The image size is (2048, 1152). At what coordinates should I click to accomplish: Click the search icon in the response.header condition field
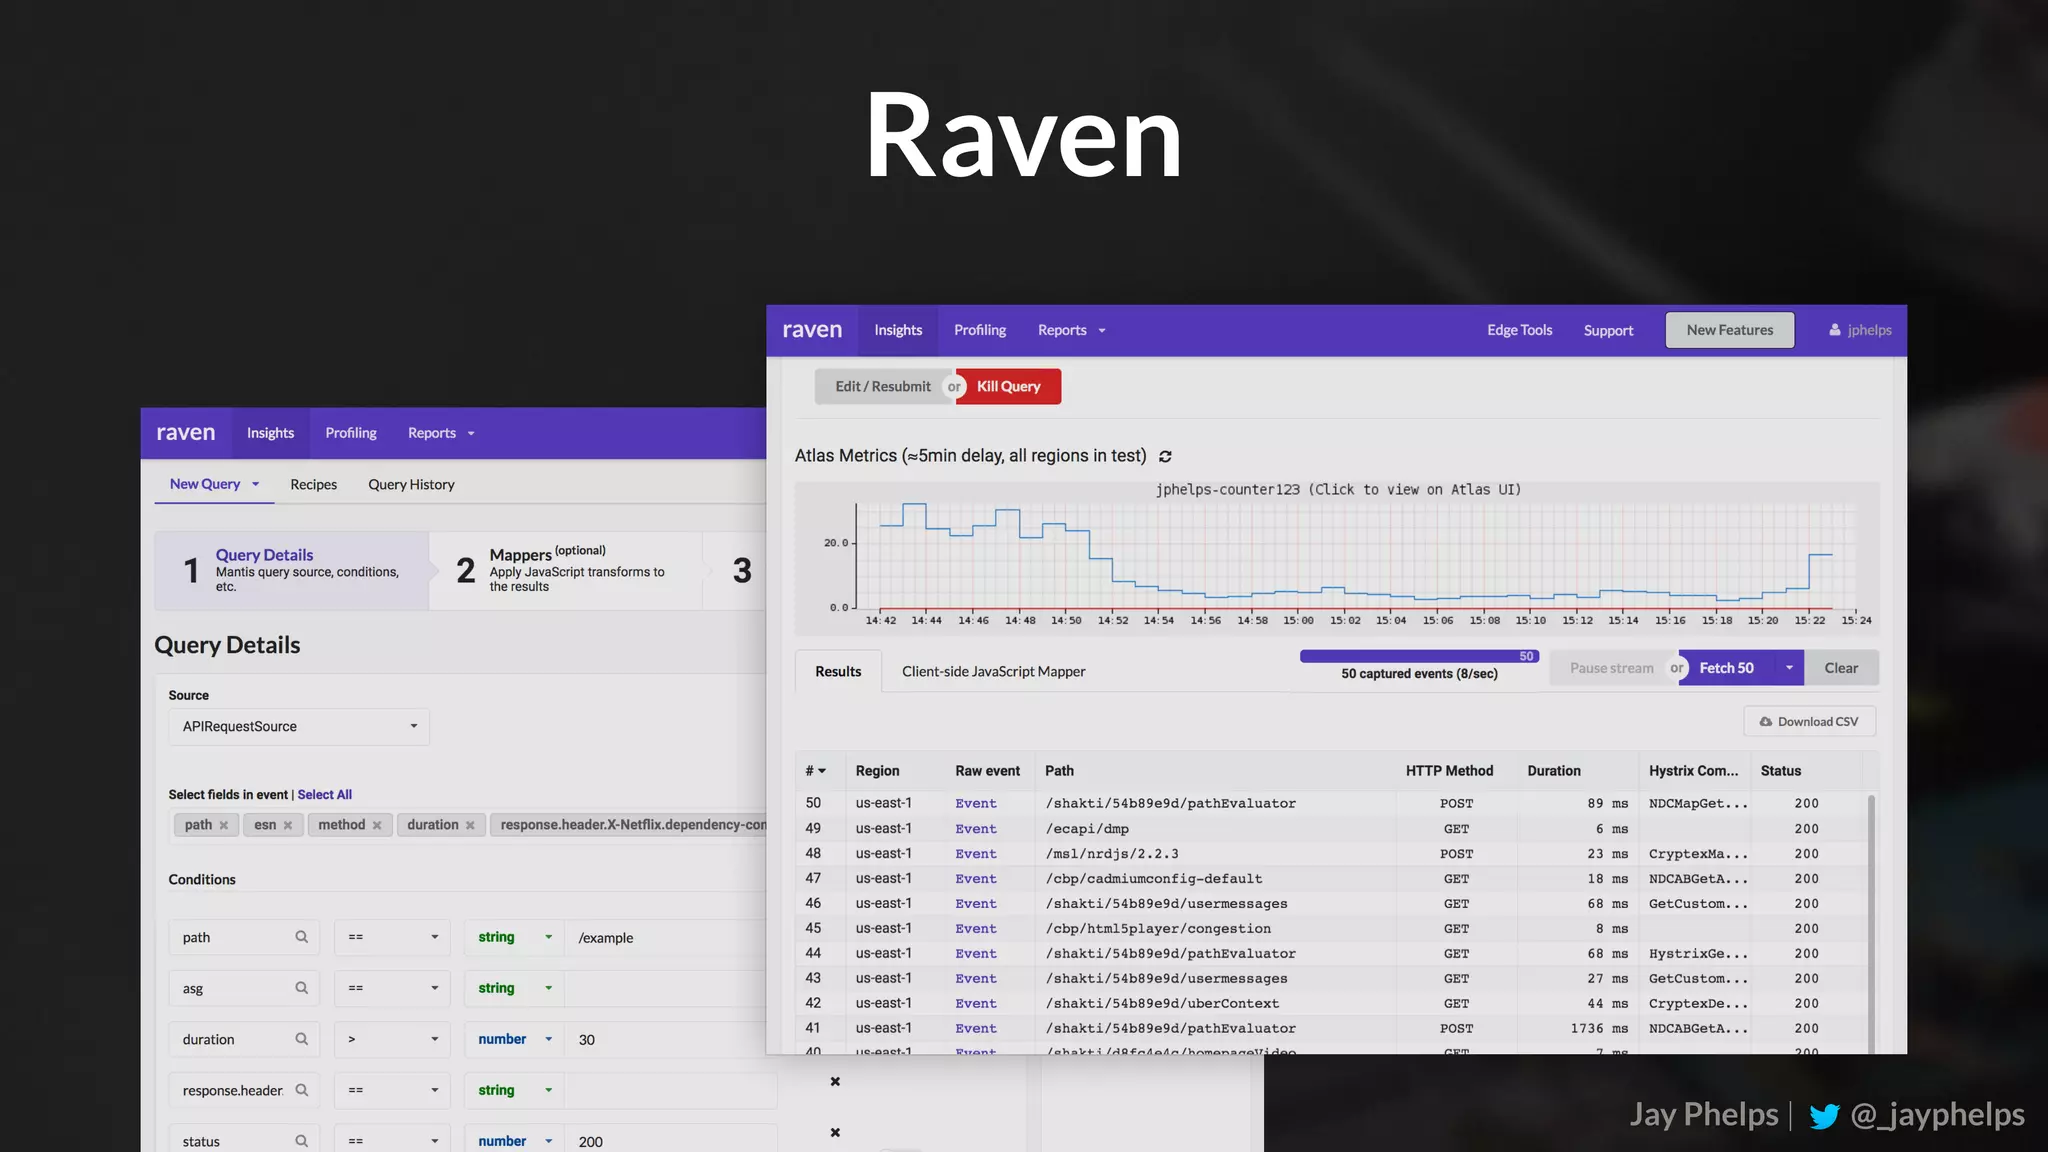[301, 1090]
